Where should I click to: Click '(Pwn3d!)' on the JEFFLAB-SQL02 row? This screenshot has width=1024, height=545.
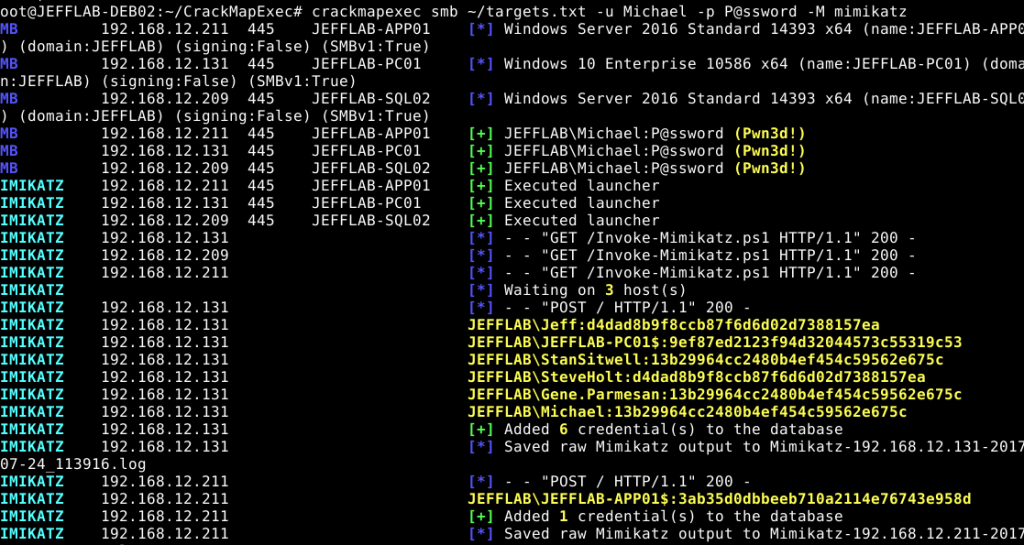click(x=769, y=168)
